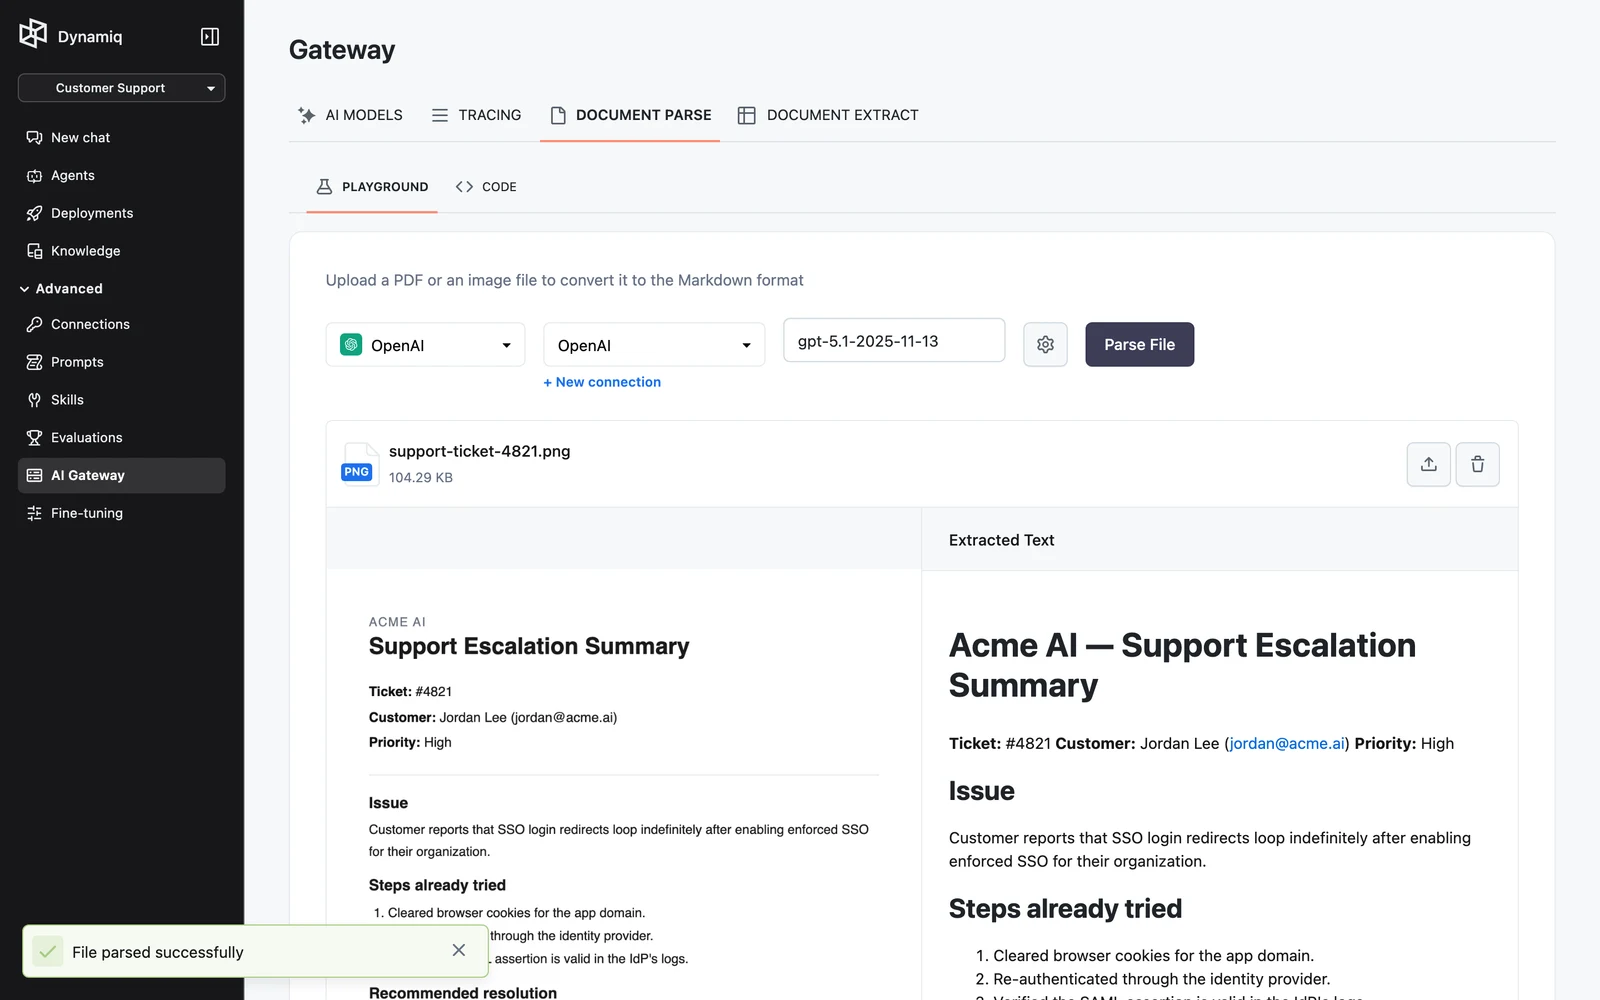The height and width of the screenshot is (1000, 1600).
Task: Switch to the Code sub-tab
Action: tap(486, 187)
